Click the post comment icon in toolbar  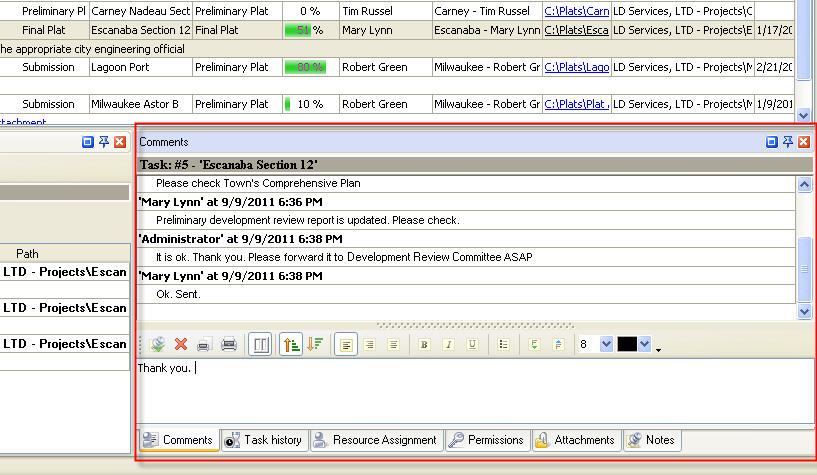[158, 344]
